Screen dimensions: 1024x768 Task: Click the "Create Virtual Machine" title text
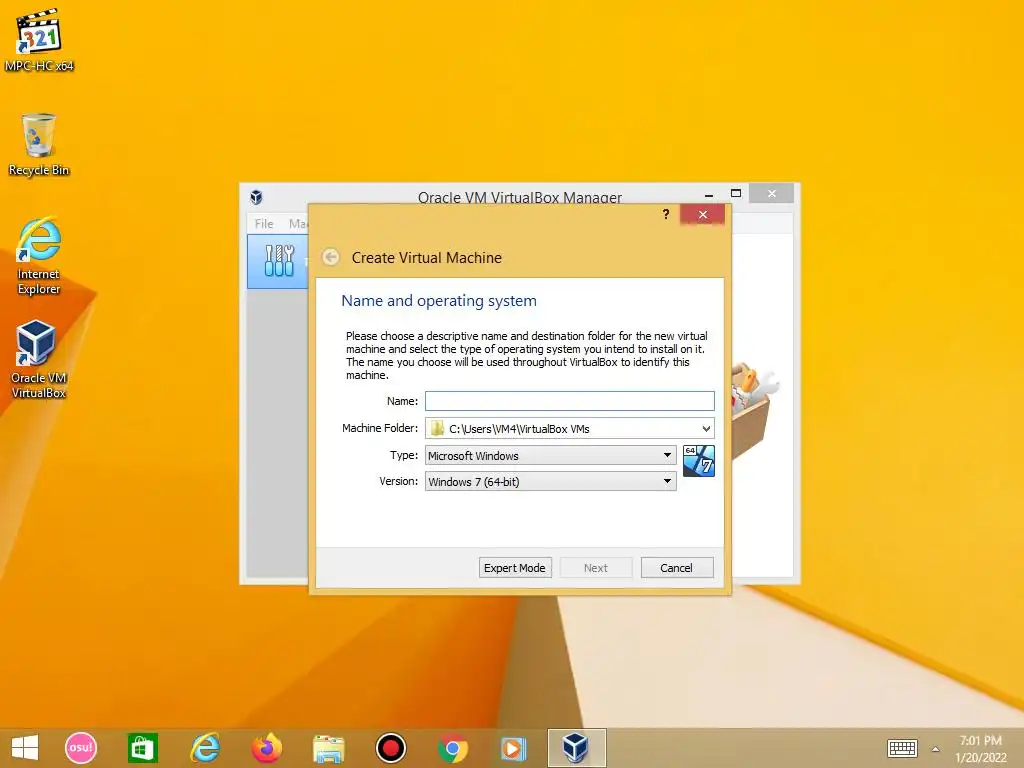point(426,257)
